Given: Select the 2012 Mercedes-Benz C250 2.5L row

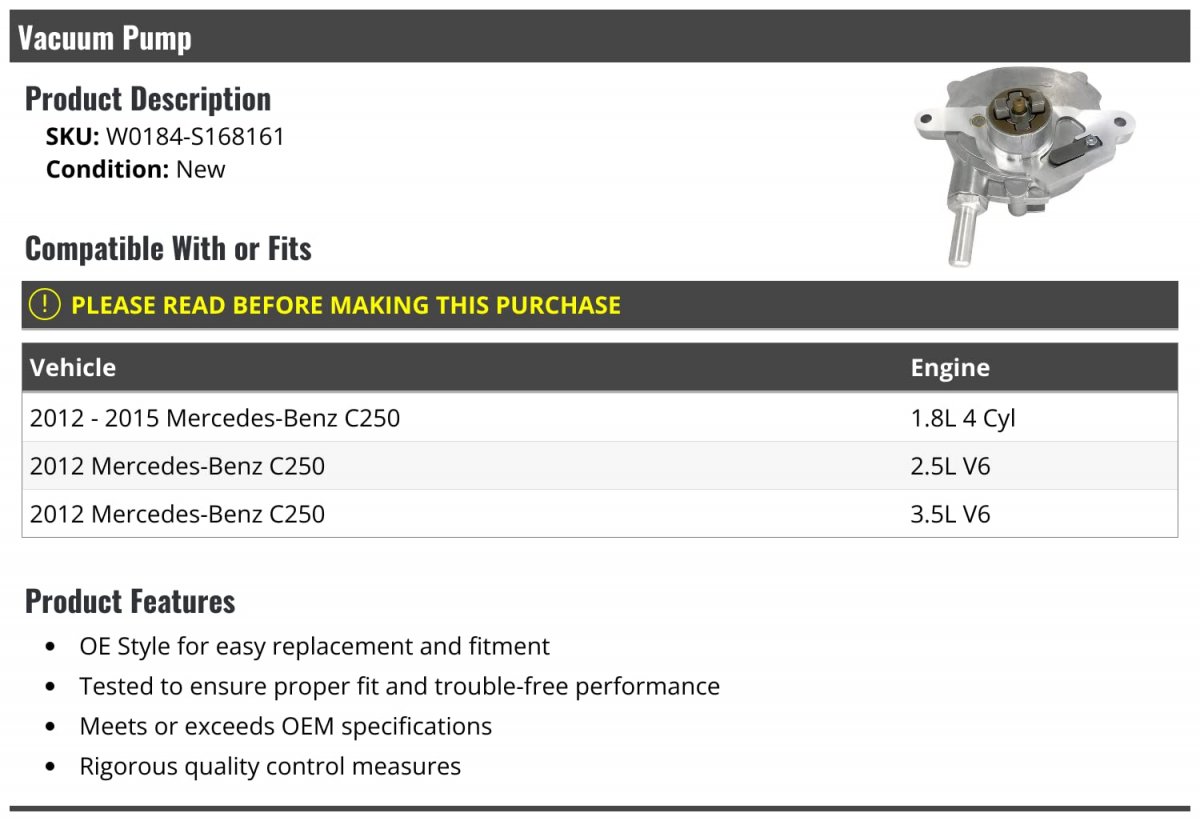Looking at the screenshot, I should pos(600,466).
